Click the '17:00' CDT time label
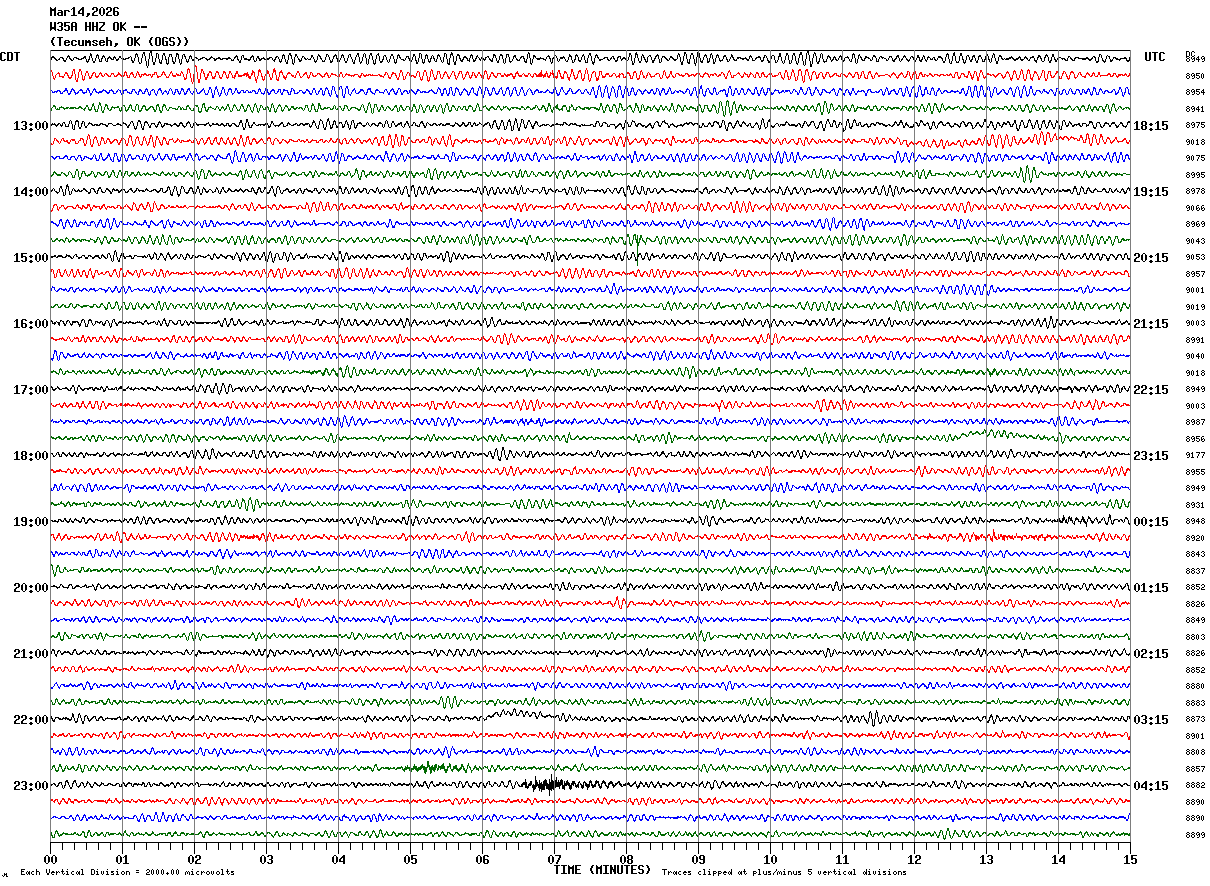Image resolution: width=1210 pixels, height=886 pixels. coord(30,390)
